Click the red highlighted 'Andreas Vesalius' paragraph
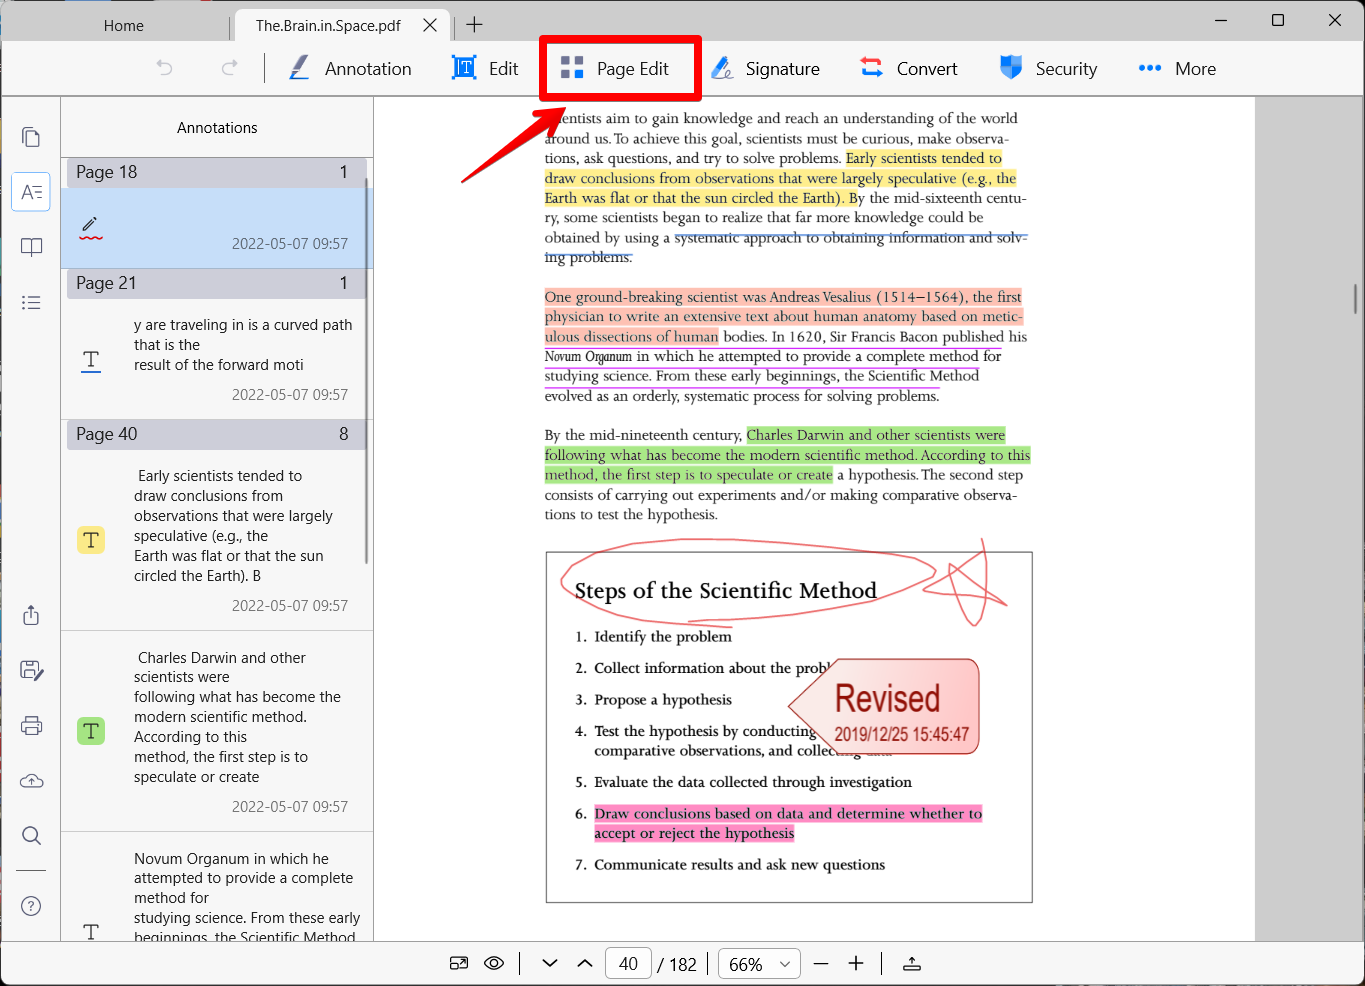Image resolution: width=1365 pixels, height=986 pixels. coord(783,316)
